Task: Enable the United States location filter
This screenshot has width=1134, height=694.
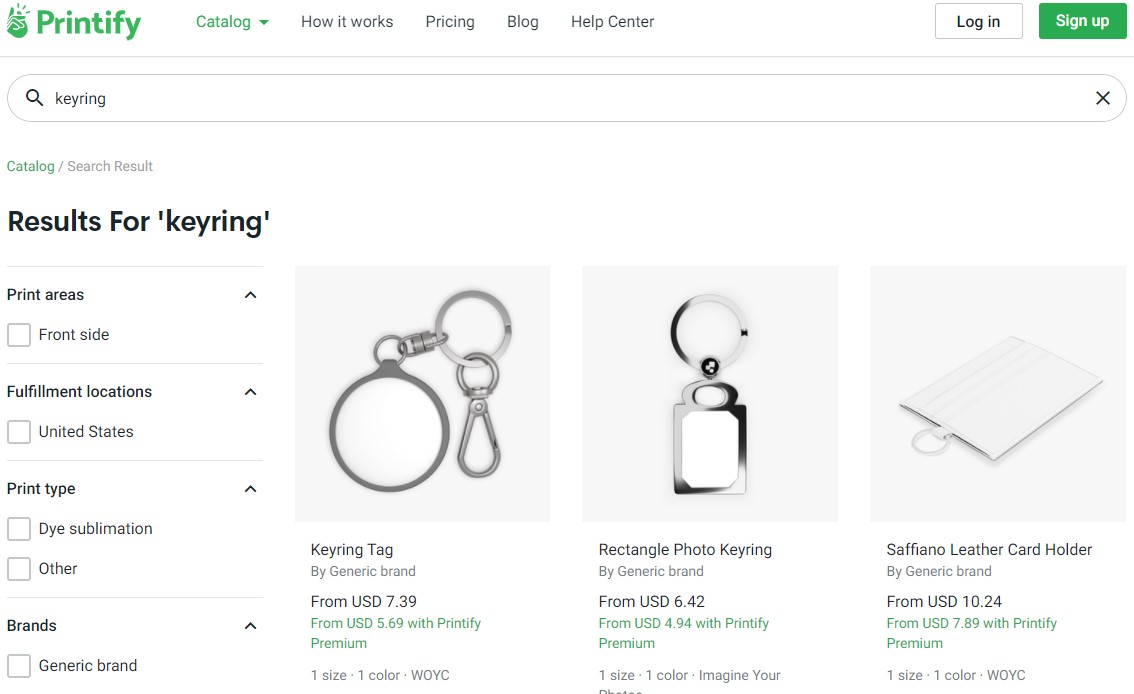Action: (x=19, y=432)
